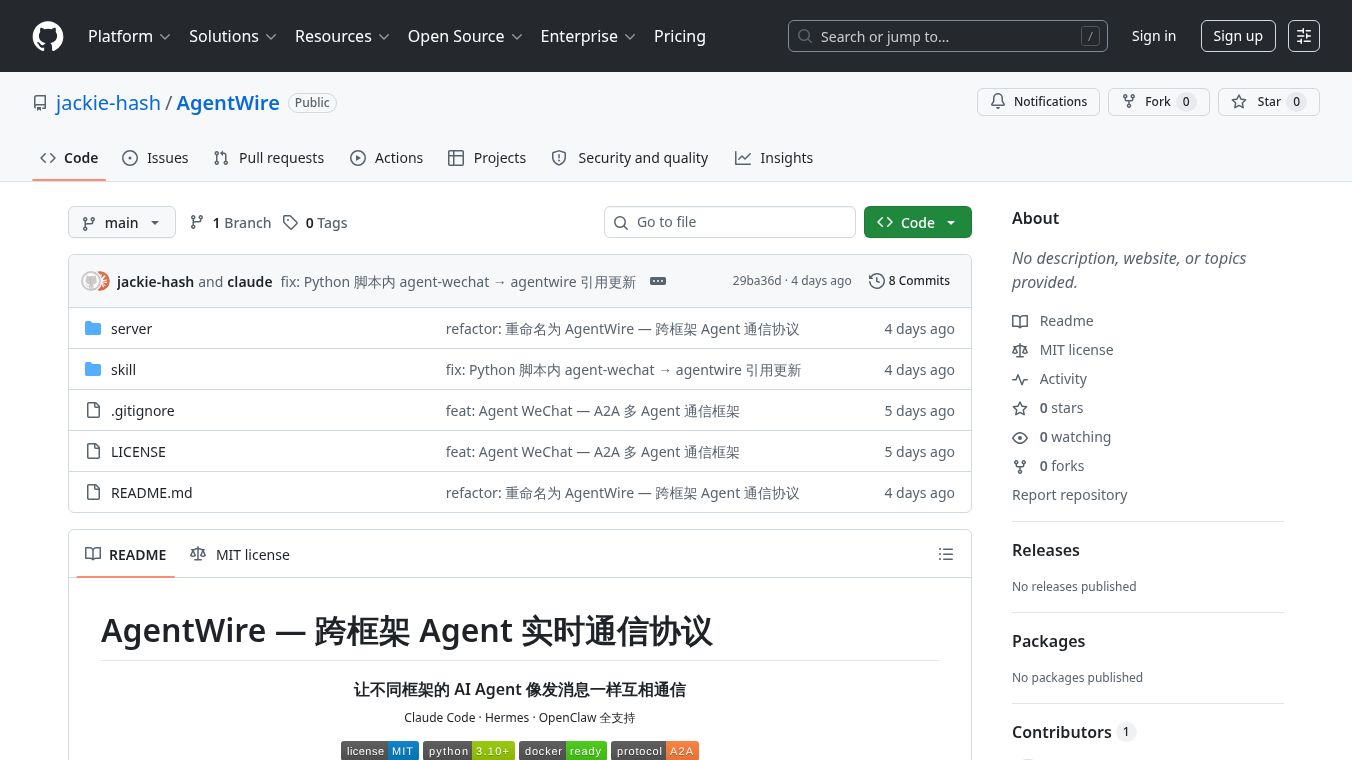Click the pulse icon next to Activity
The height and width of the screenshot is (760, 1352).
coord(1020,379)
